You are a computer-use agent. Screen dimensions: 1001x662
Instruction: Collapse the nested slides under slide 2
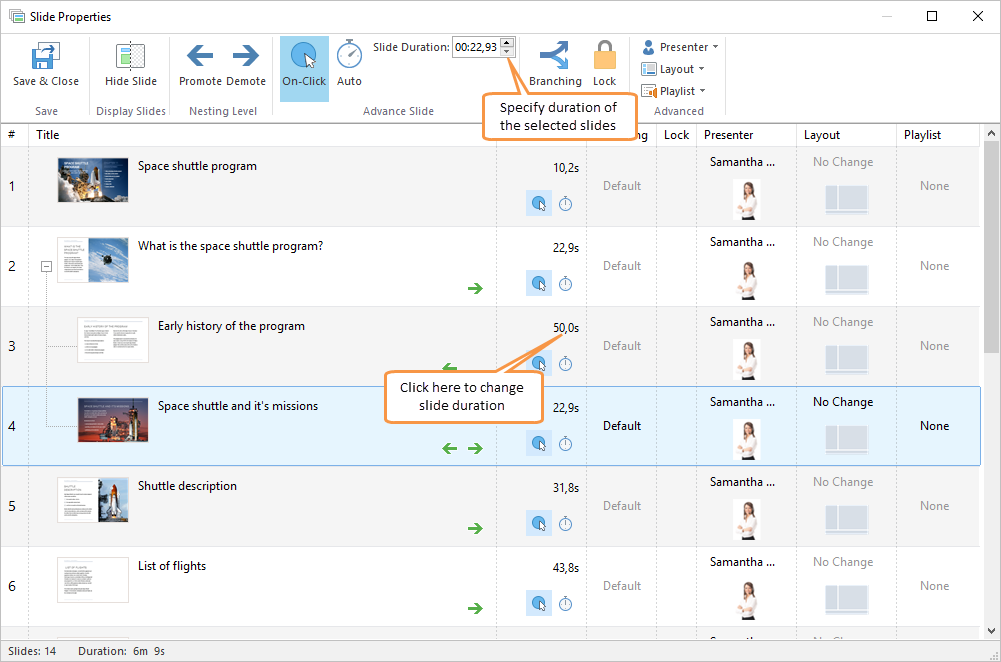(47, 266)
